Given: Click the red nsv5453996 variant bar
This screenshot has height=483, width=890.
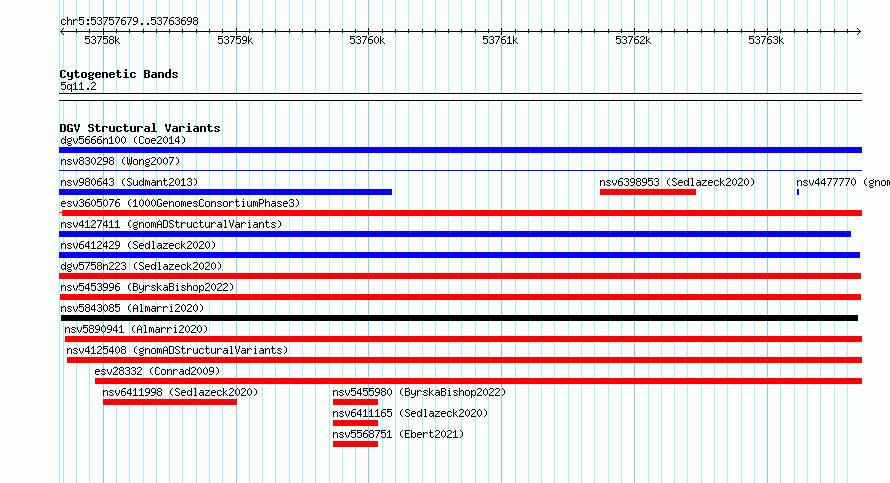Looking at the screenshot, I should (460, 297).
